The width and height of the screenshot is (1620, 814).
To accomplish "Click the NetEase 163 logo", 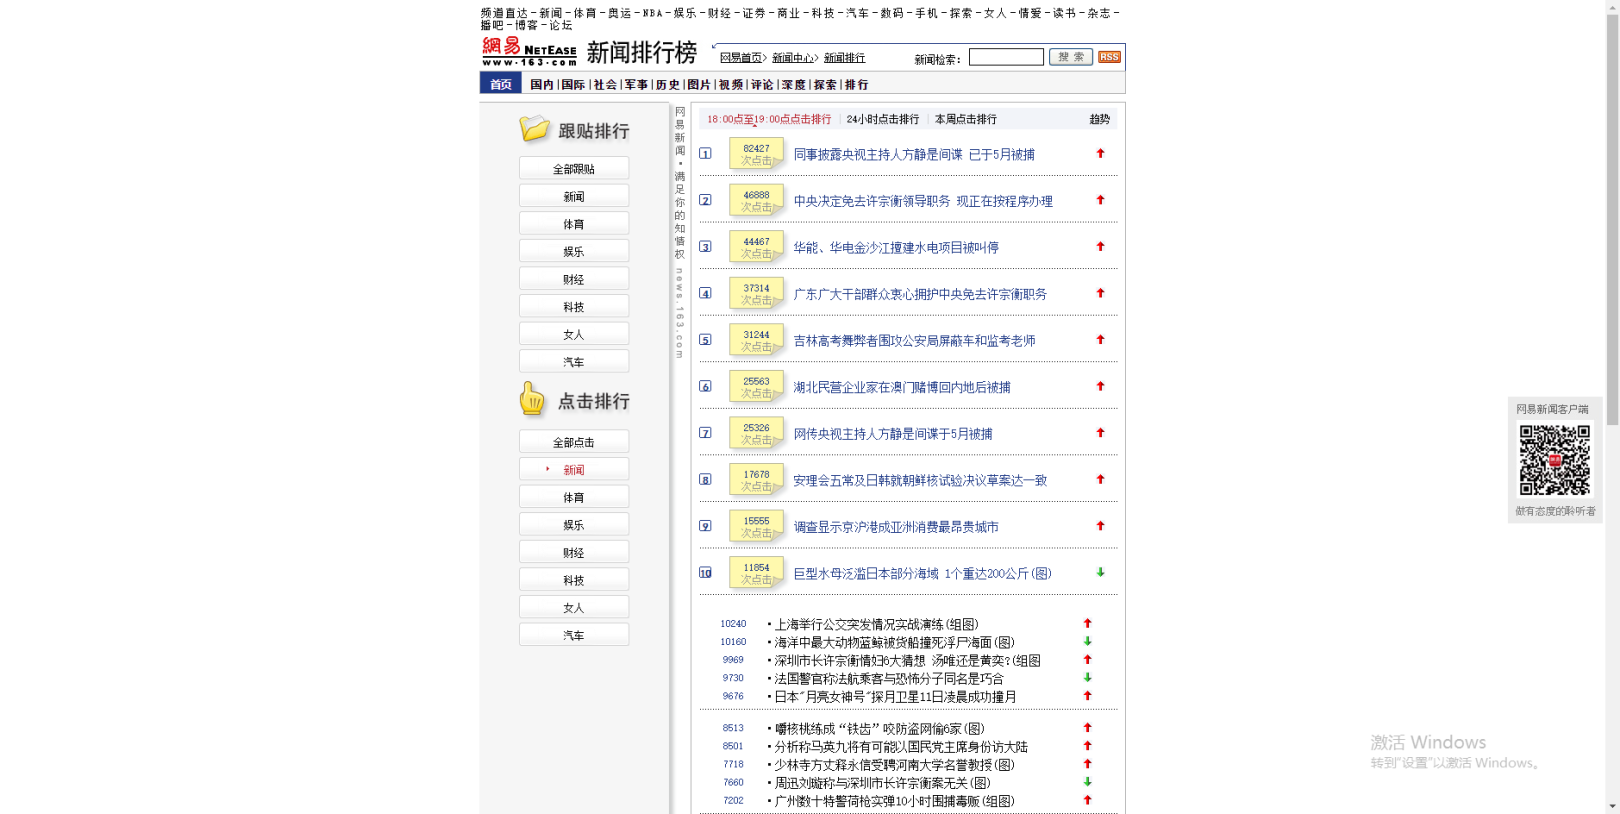I will tap(529, 52).
